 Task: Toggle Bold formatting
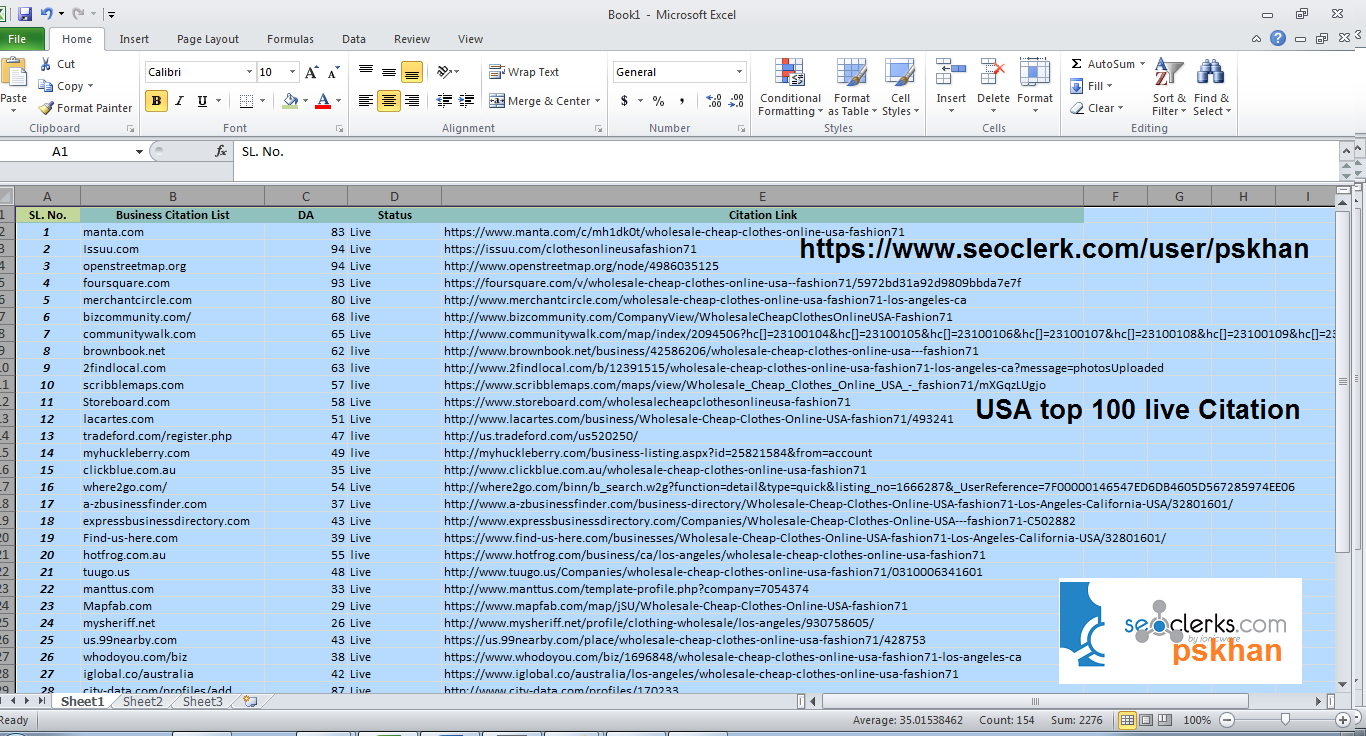156,101
